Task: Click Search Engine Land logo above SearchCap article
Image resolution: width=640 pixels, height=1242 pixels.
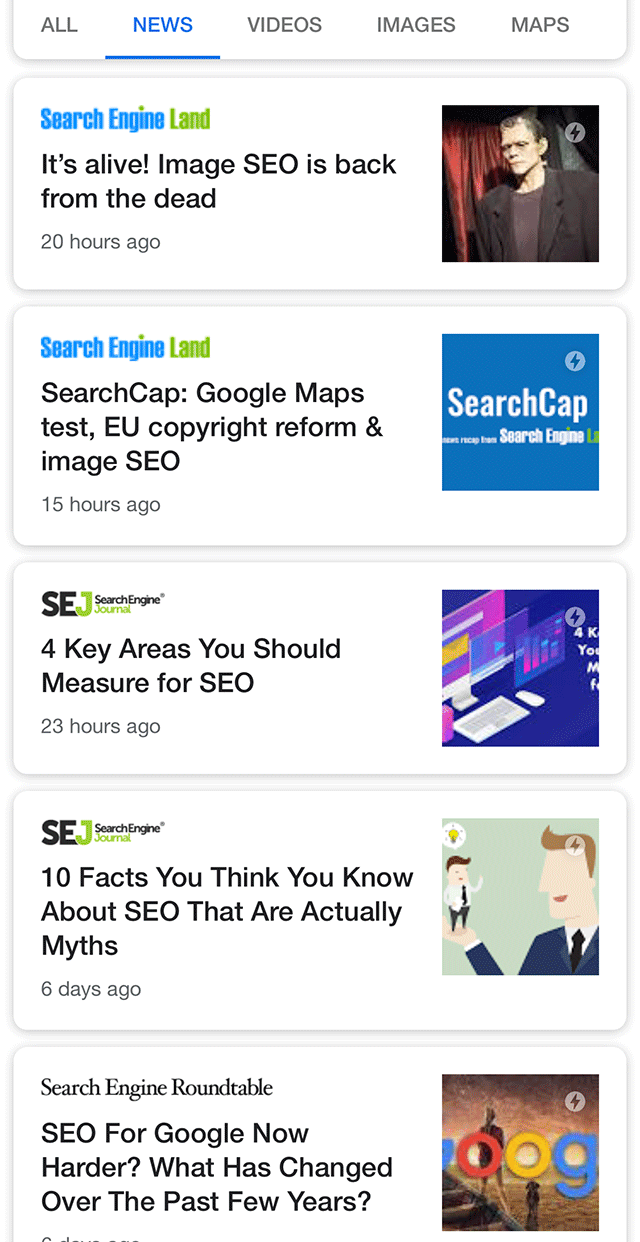Action: tap(125, 348)
